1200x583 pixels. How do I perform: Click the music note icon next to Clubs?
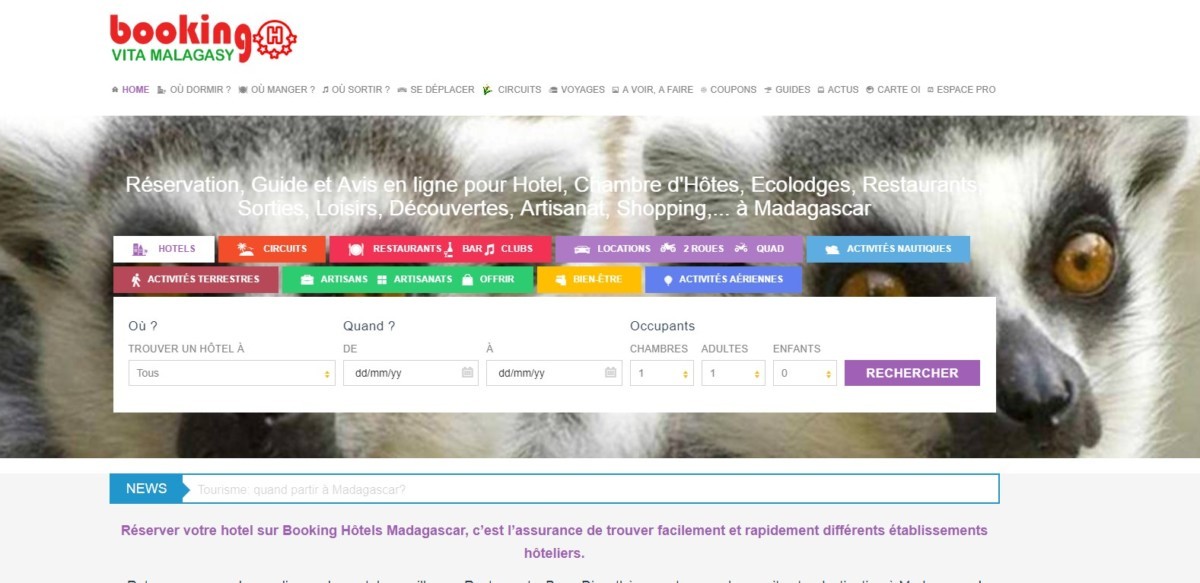(490, 249)
